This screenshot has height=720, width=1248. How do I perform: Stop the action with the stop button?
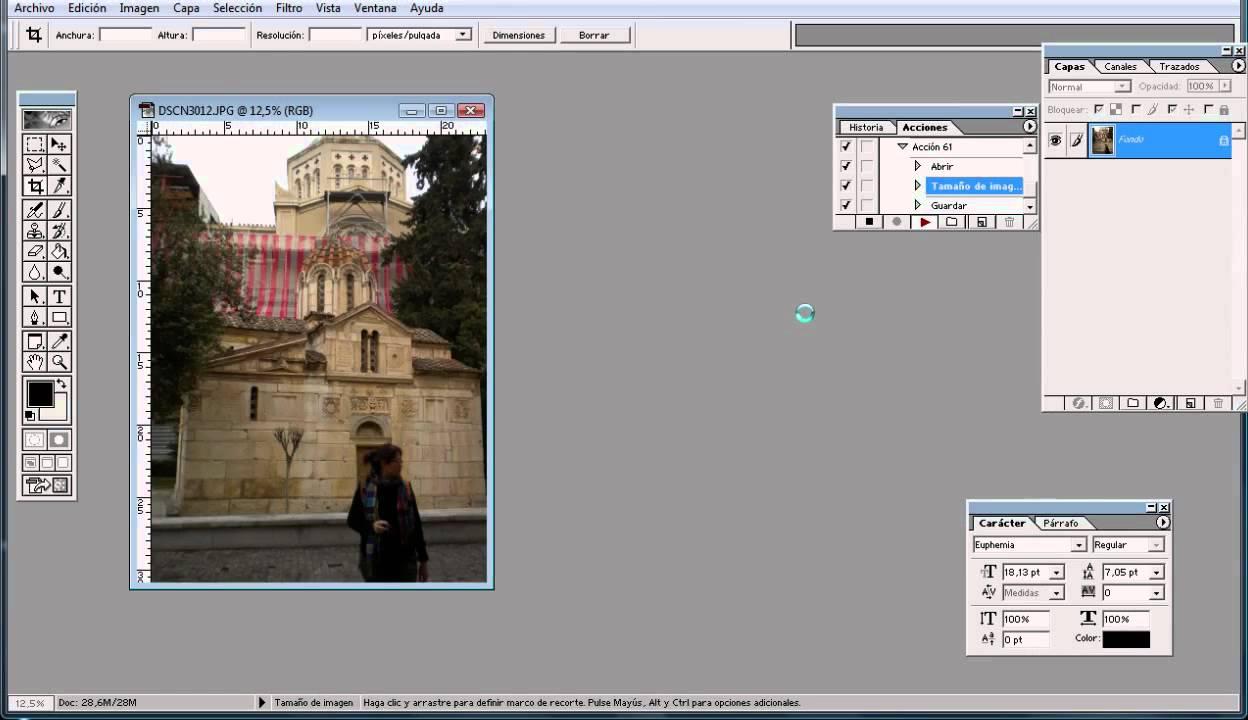869,222
